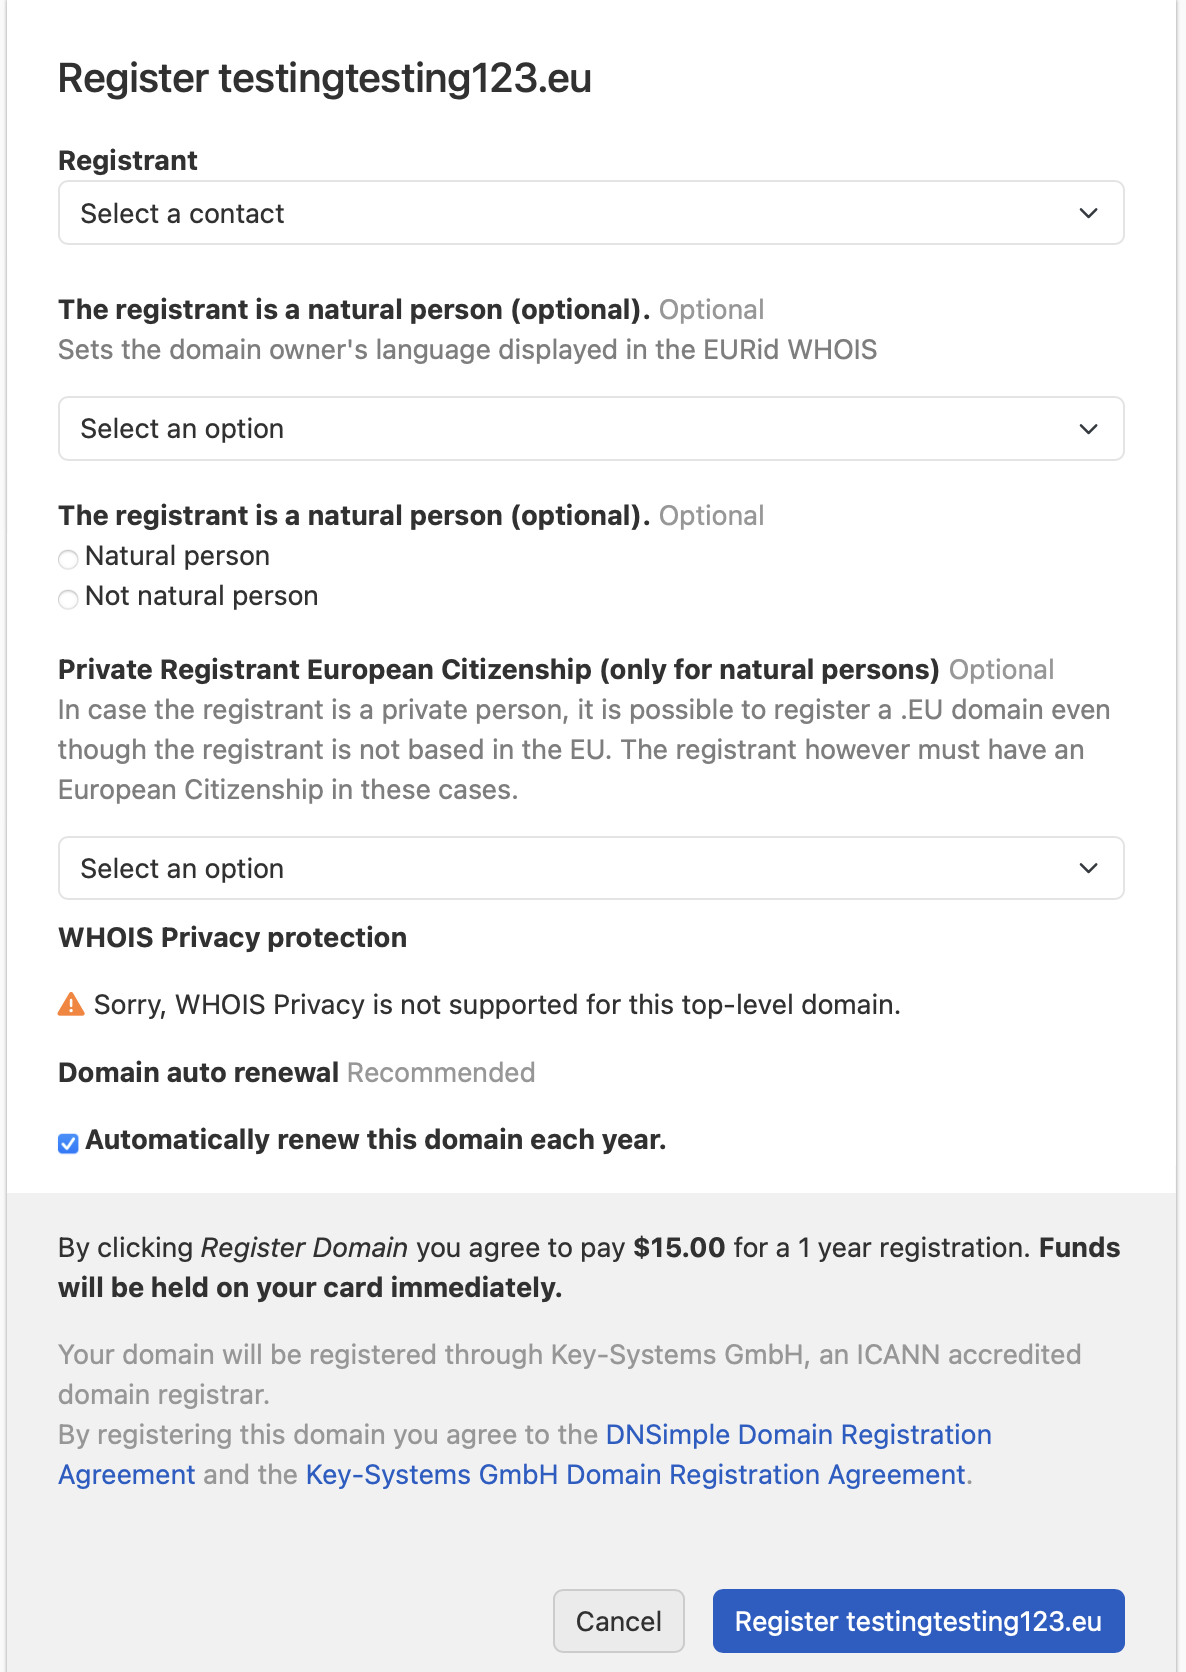
Task: Select the Natural person radio button
Action: (x=68, y=559)
